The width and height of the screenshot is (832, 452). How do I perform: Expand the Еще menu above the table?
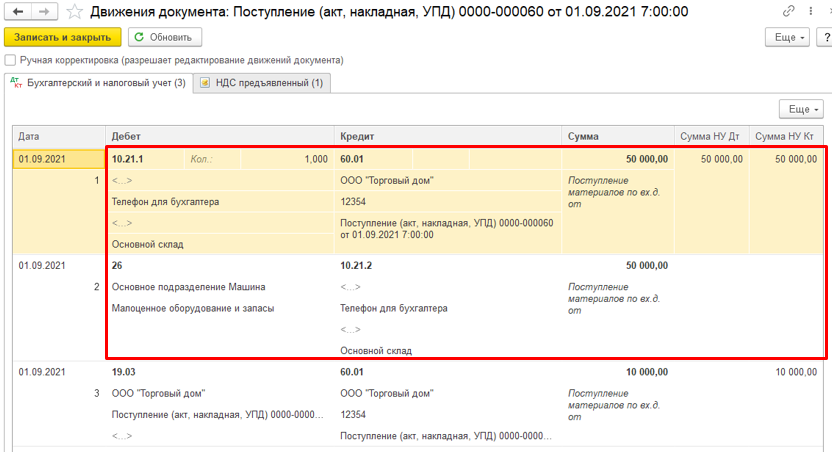[800, 109]
